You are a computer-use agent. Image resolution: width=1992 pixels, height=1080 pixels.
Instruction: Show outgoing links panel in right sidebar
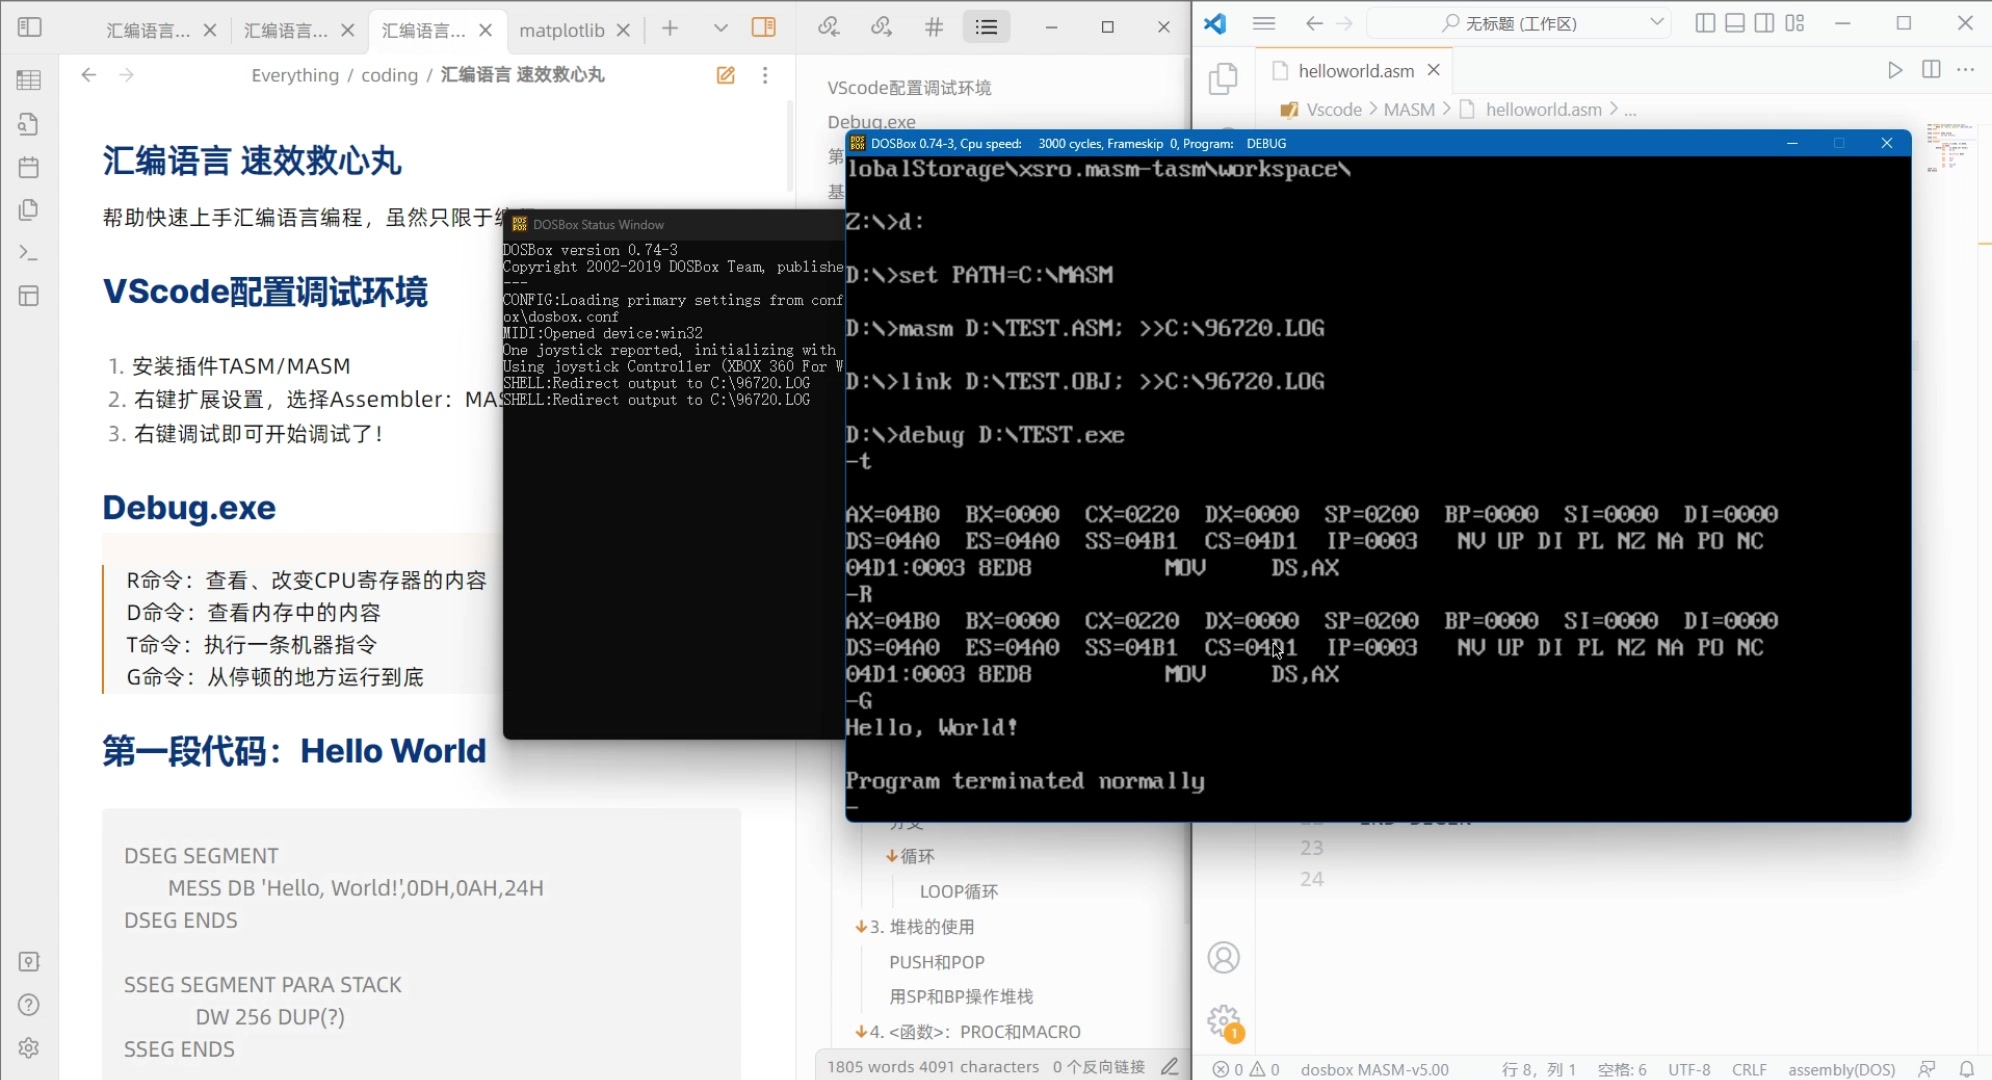coord(881,27)
